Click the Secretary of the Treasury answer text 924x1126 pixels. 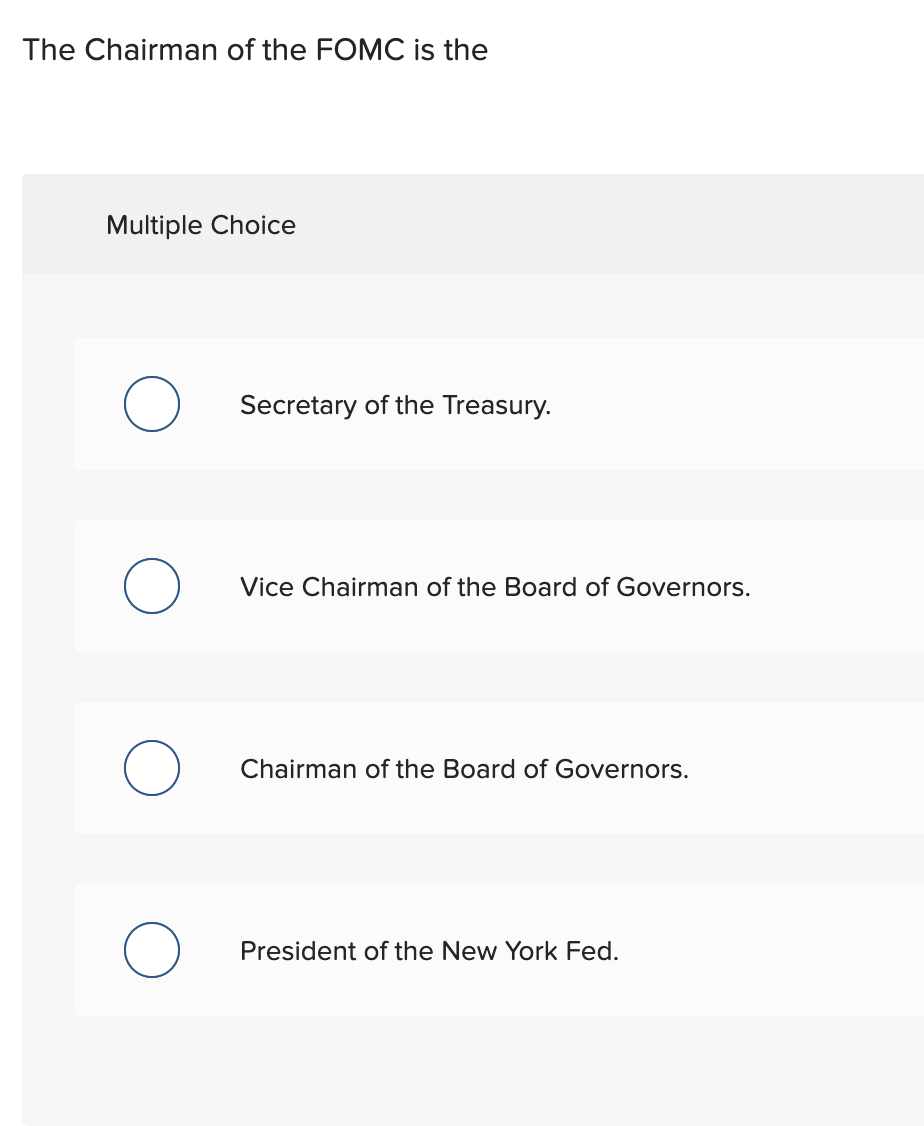tap(395, 405)
